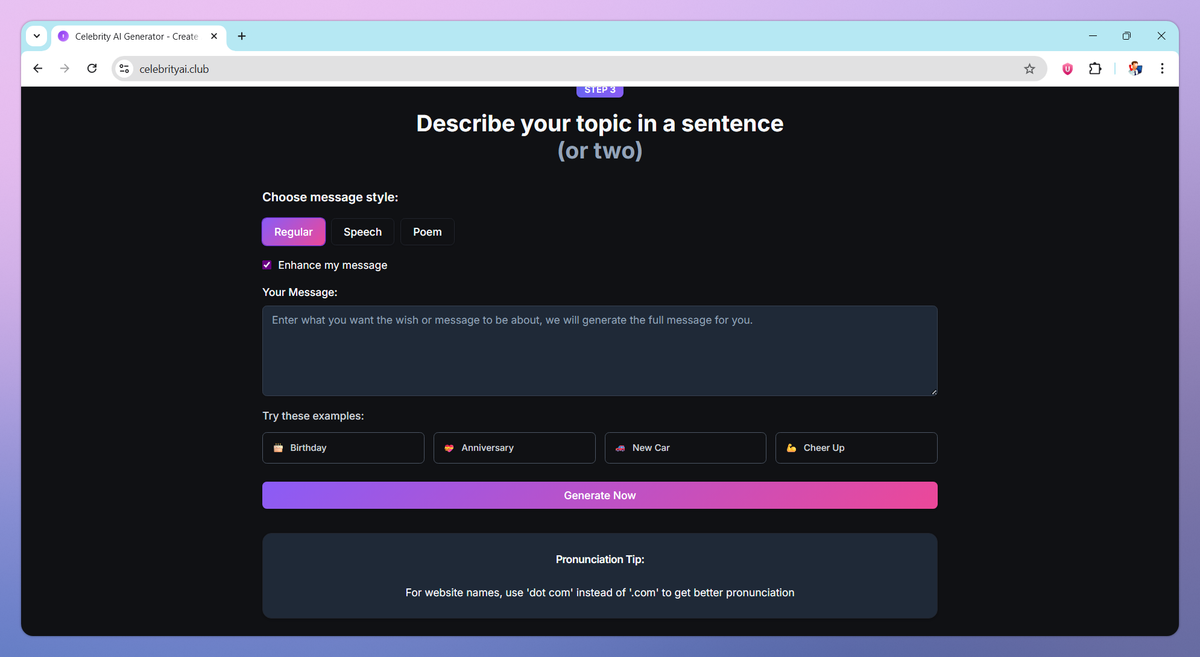Open the browser three-dot menu
Screen dimensions: 1200x657
coord(1162,69)
